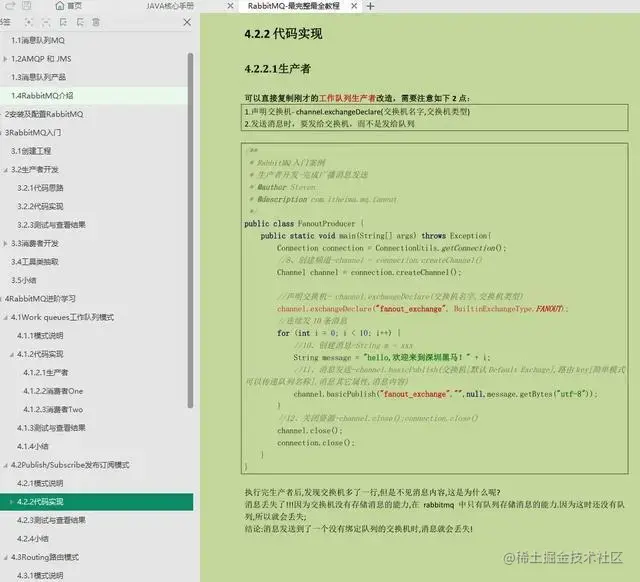Click the channel.exchangeDeclare red code line
Image resolution: width=640 pixels, height=582 pixels.
click(x=422, y=309)
